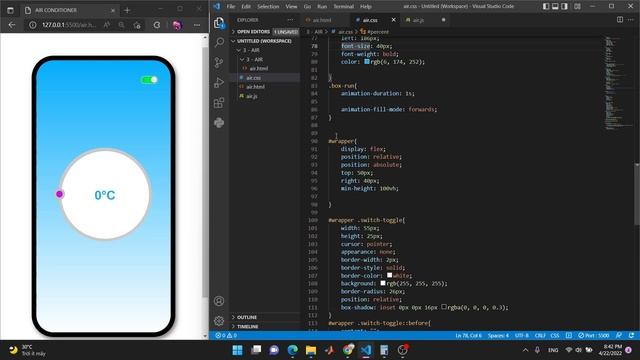Click the site information icon in address bar
640x360 pixels.
33,25
